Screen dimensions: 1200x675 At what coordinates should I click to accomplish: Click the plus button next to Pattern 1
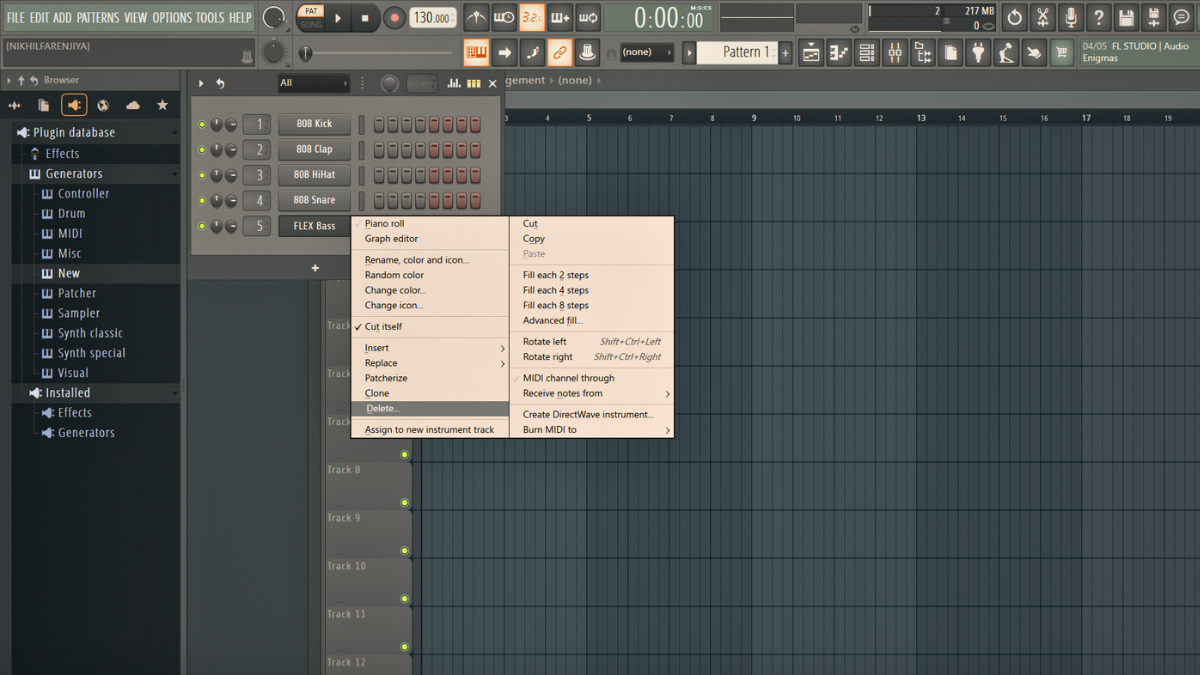786,52
